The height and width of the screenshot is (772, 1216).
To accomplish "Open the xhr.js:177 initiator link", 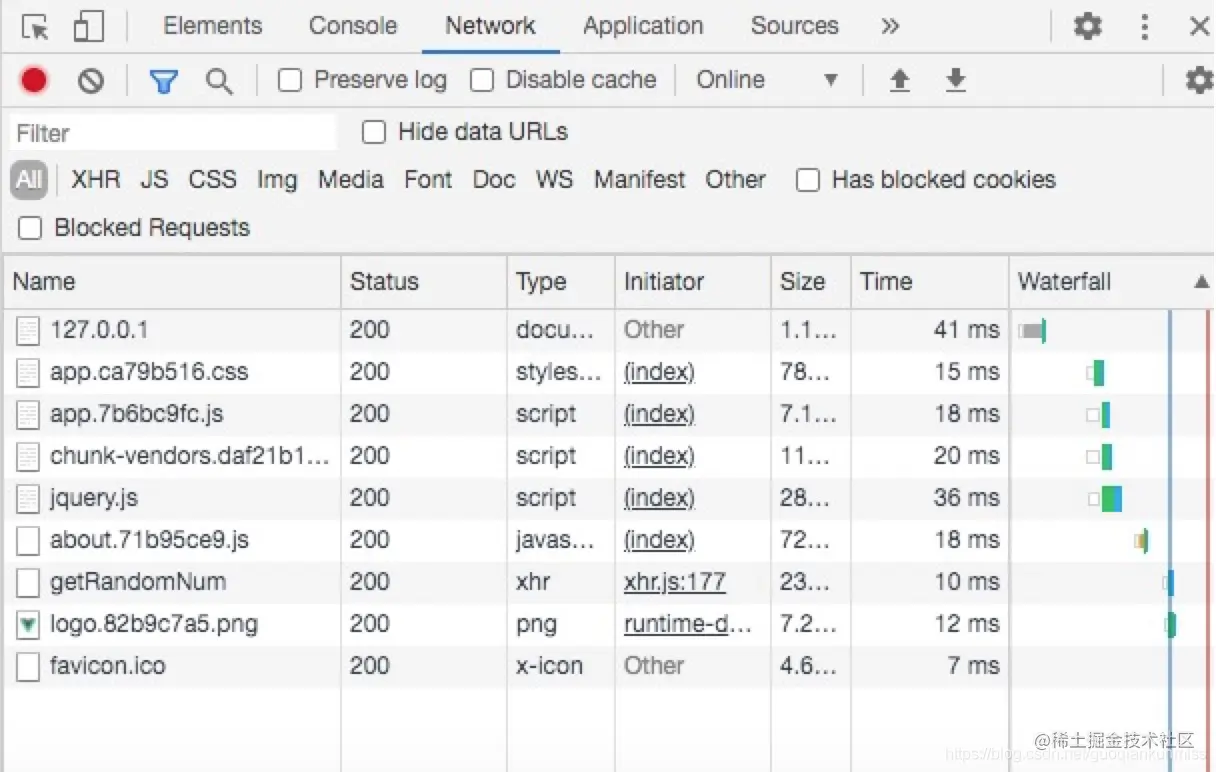I will (x=674, y=582).
